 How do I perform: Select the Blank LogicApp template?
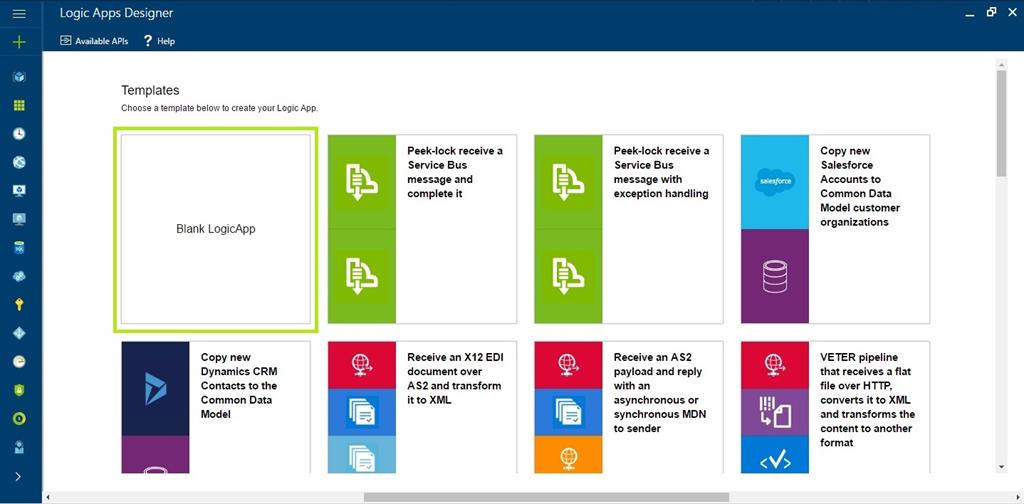tap(216, 229)
